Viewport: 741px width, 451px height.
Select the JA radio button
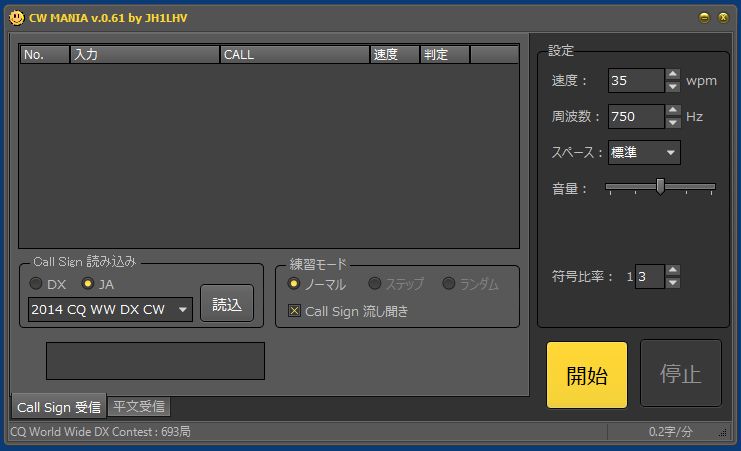[88, 284]
